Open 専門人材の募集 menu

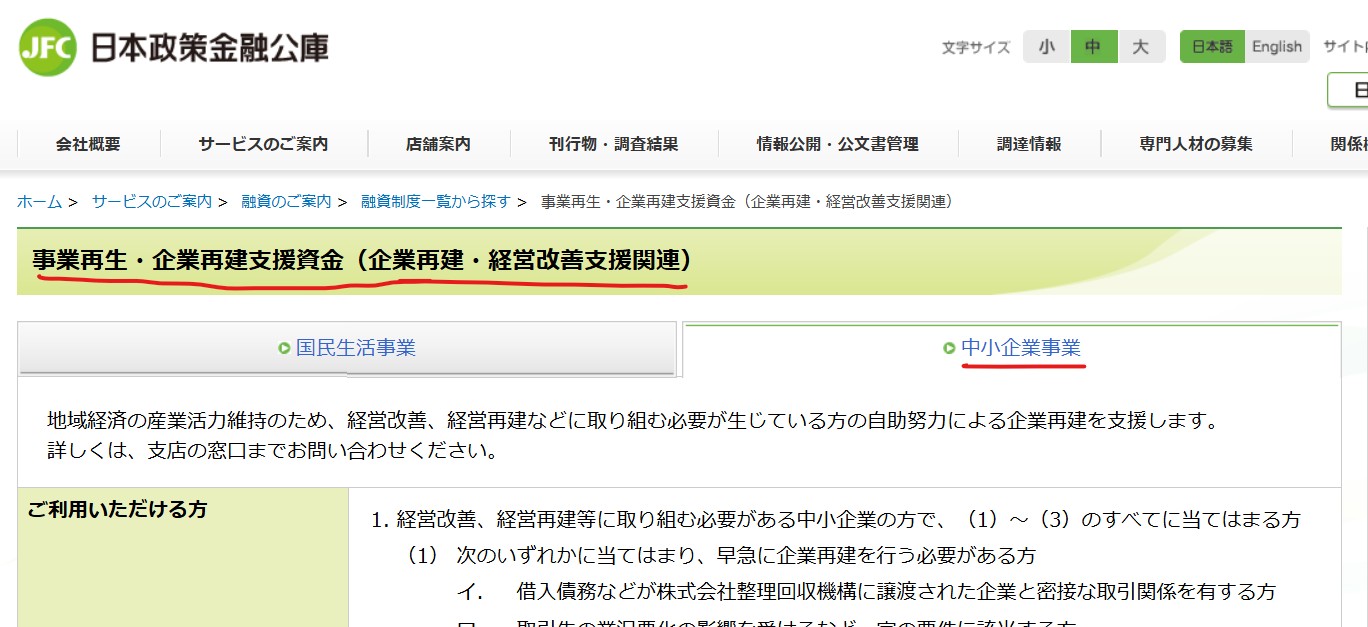pos(1196,144)
